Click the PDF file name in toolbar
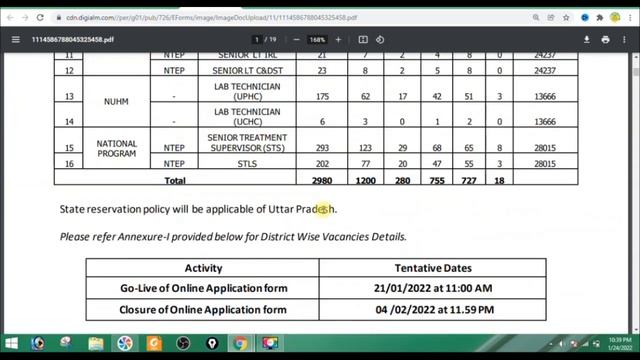This screenshot has height=360, width=640. pos(73,40)
